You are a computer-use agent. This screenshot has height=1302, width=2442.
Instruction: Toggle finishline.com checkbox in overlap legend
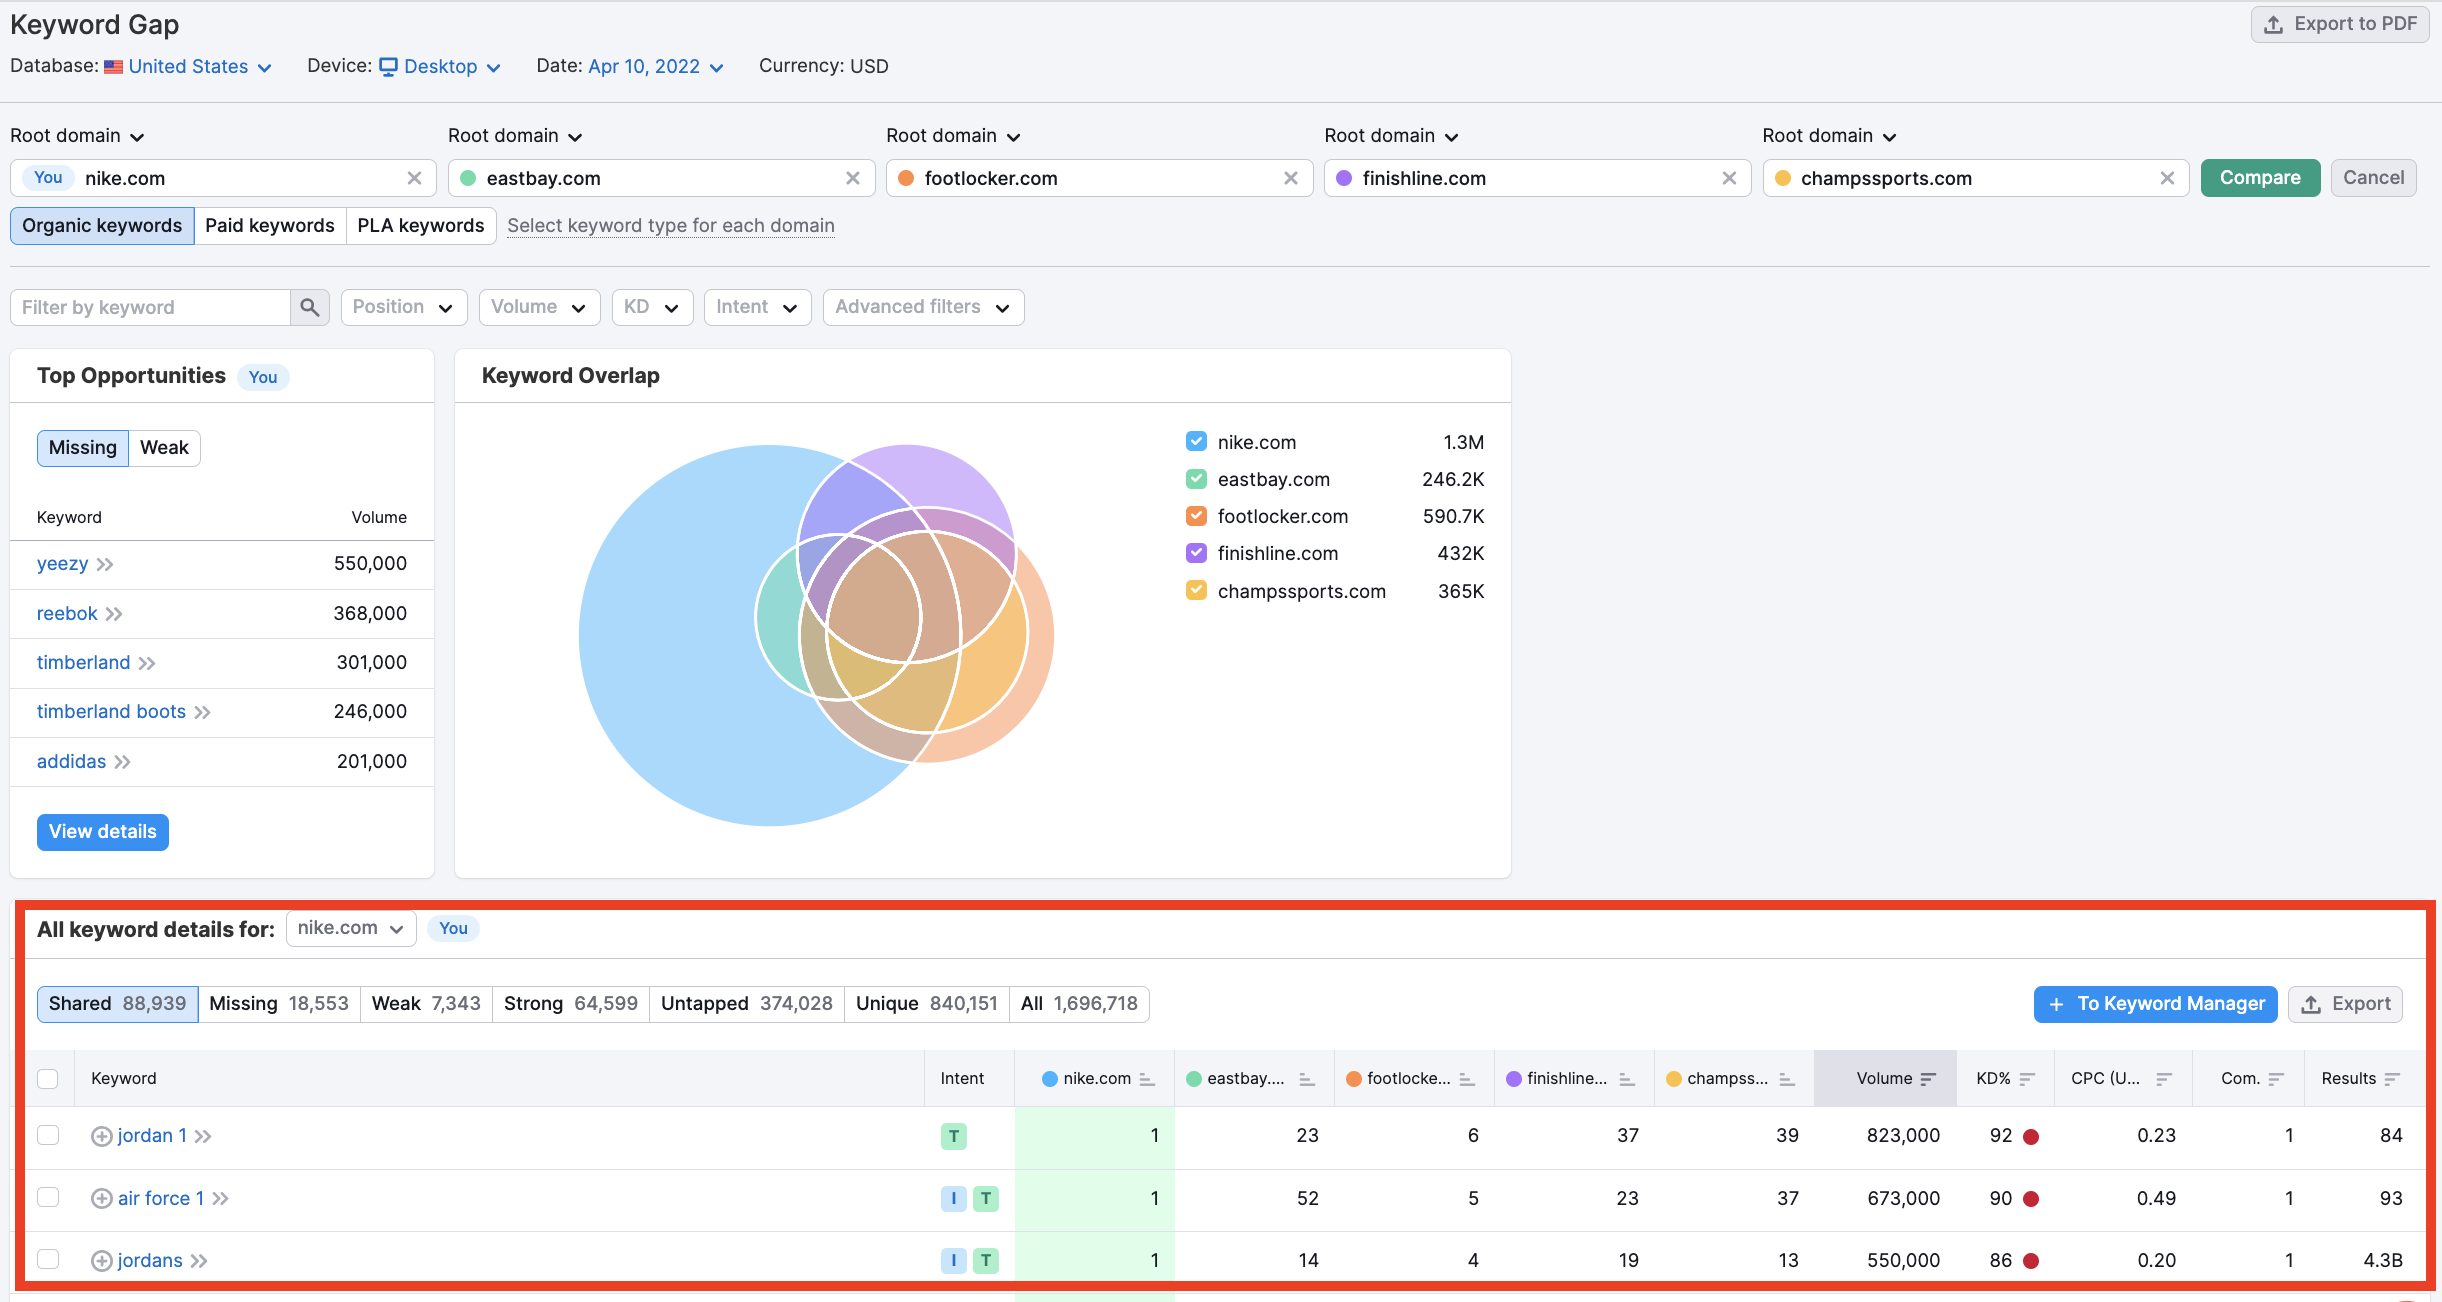point(1196,553)
